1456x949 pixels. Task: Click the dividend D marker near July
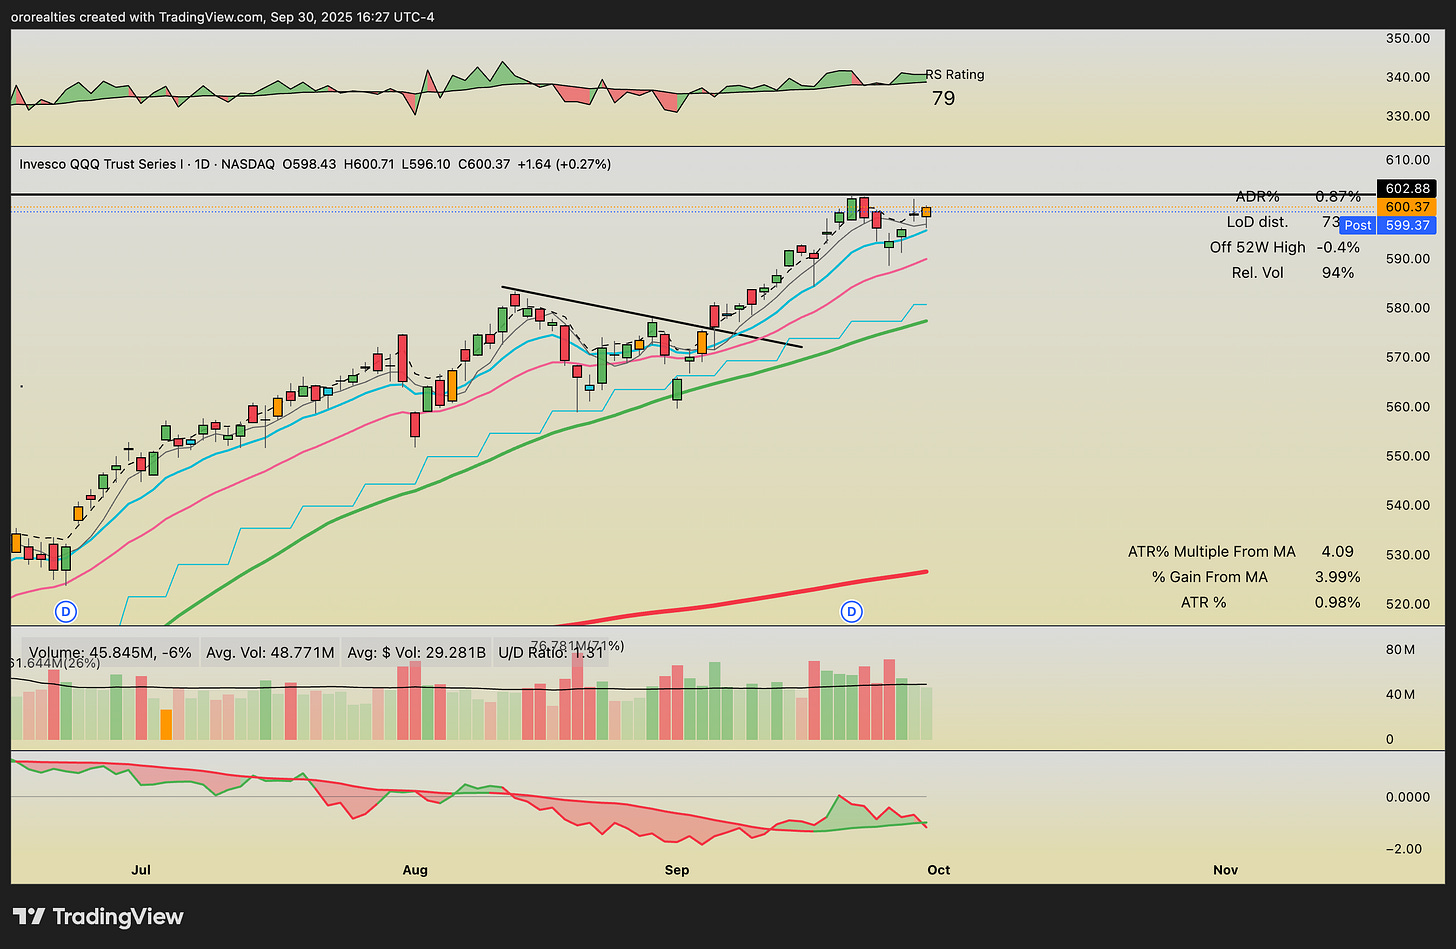[66, 611]
